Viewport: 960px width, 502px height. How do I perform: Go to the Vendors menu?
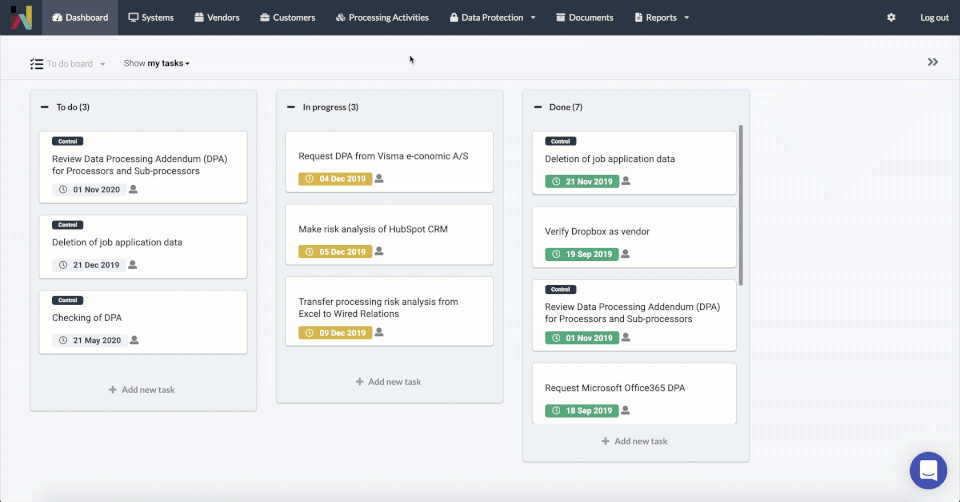[216, 18]
